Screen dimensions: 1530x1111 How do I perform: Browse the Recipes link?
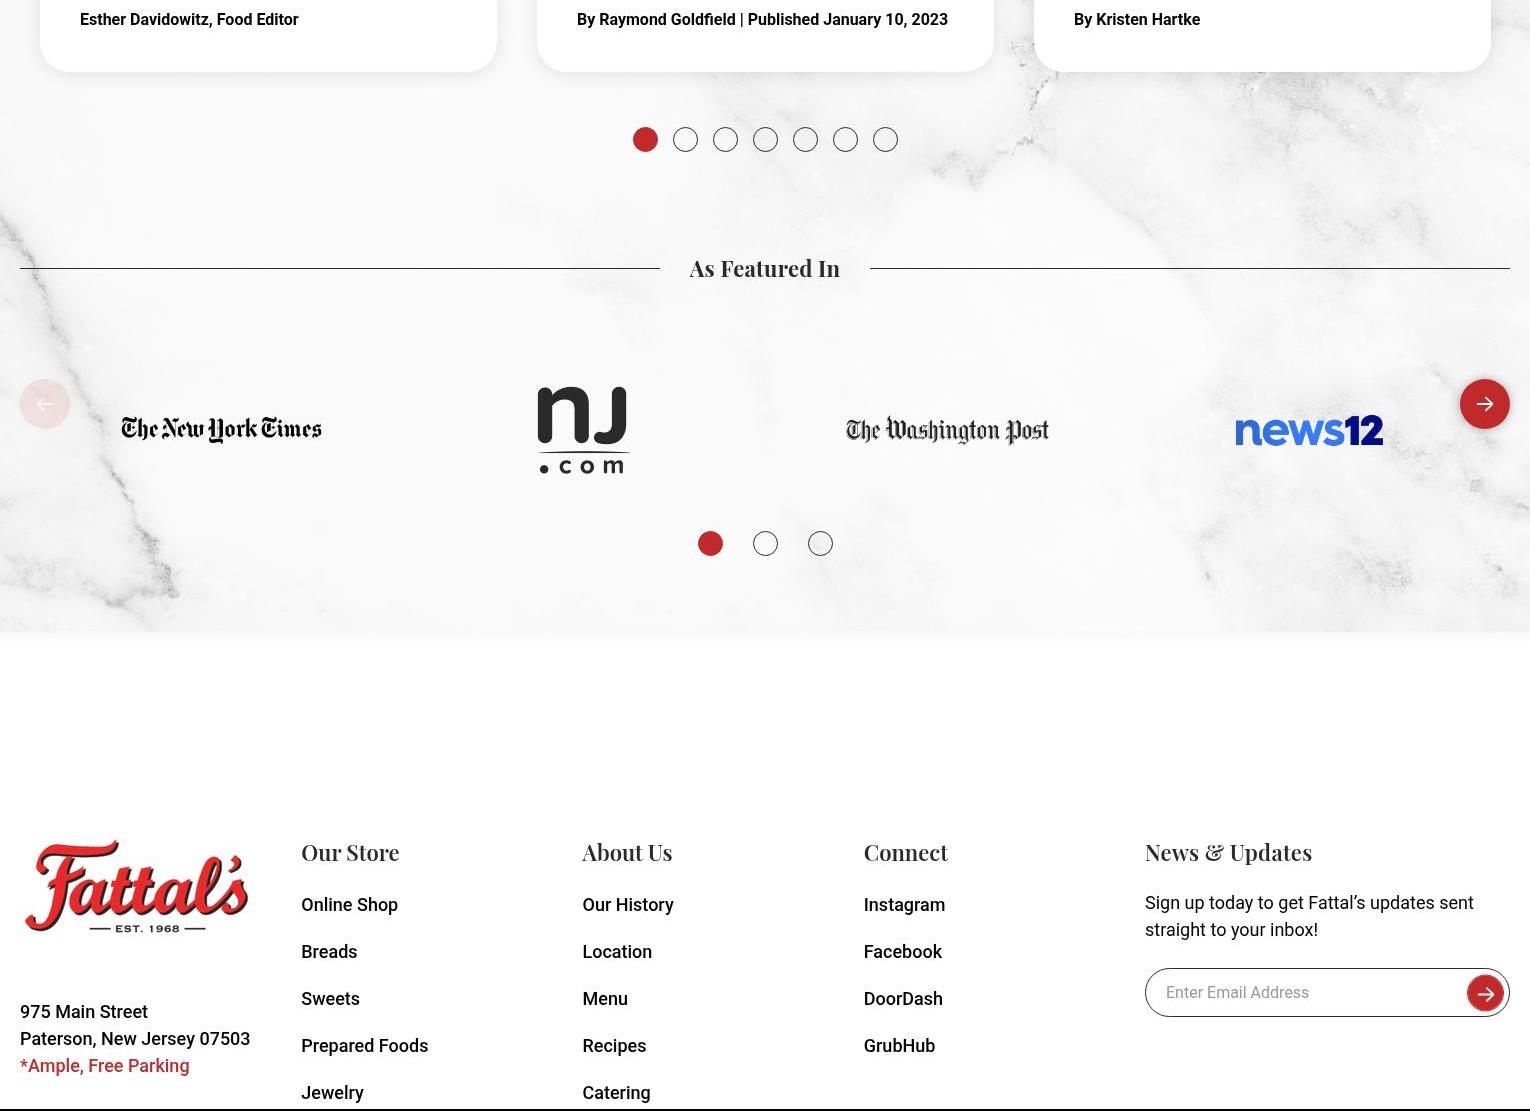coord(614,1045)
